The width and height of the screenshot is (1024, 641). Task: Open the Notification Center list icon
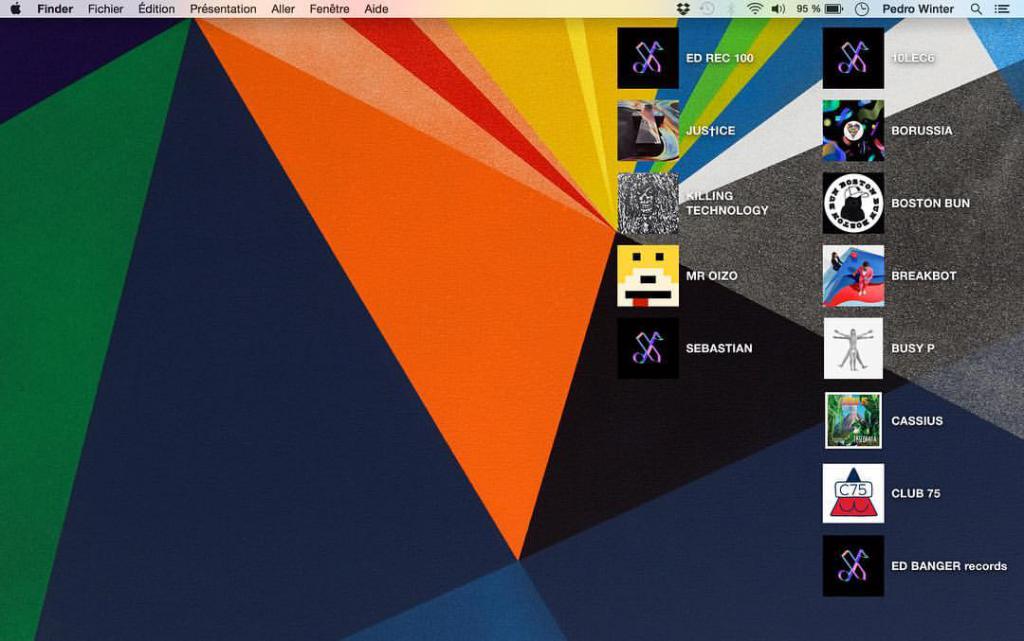(1002, 9)
